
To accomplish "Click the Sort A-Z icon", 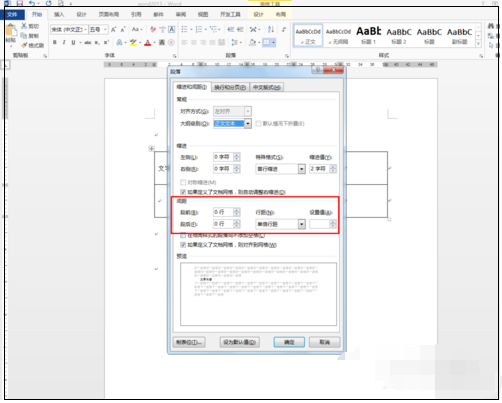I will [271, 29].
